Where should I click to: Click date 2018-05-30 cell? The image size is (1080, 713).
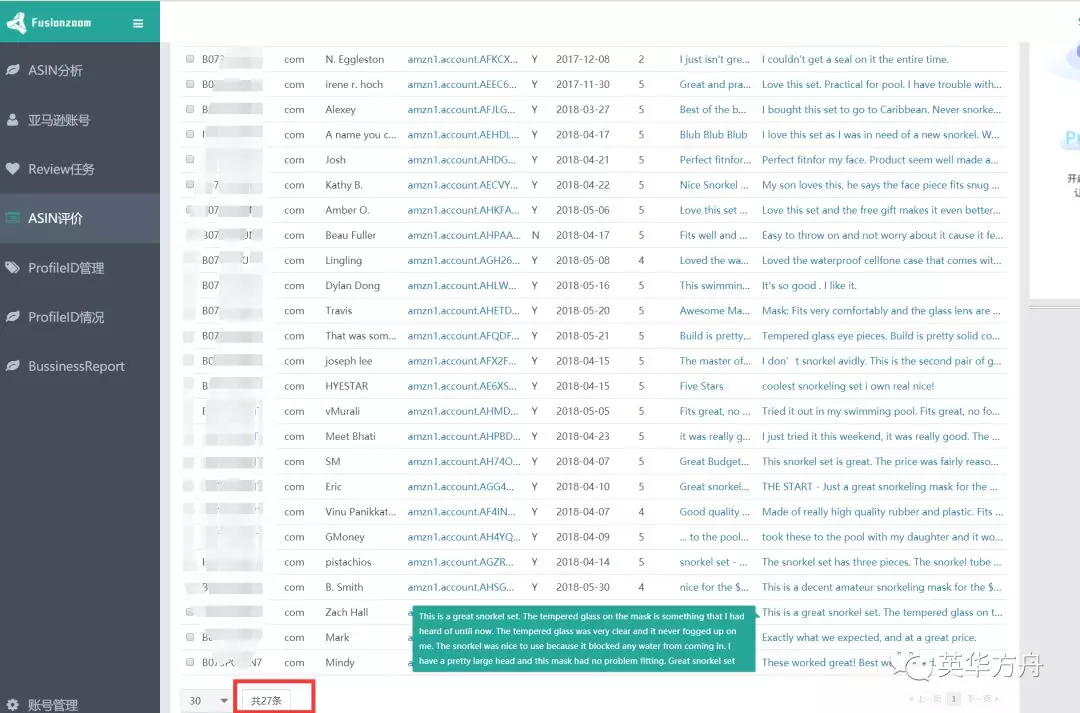[583, 587]
